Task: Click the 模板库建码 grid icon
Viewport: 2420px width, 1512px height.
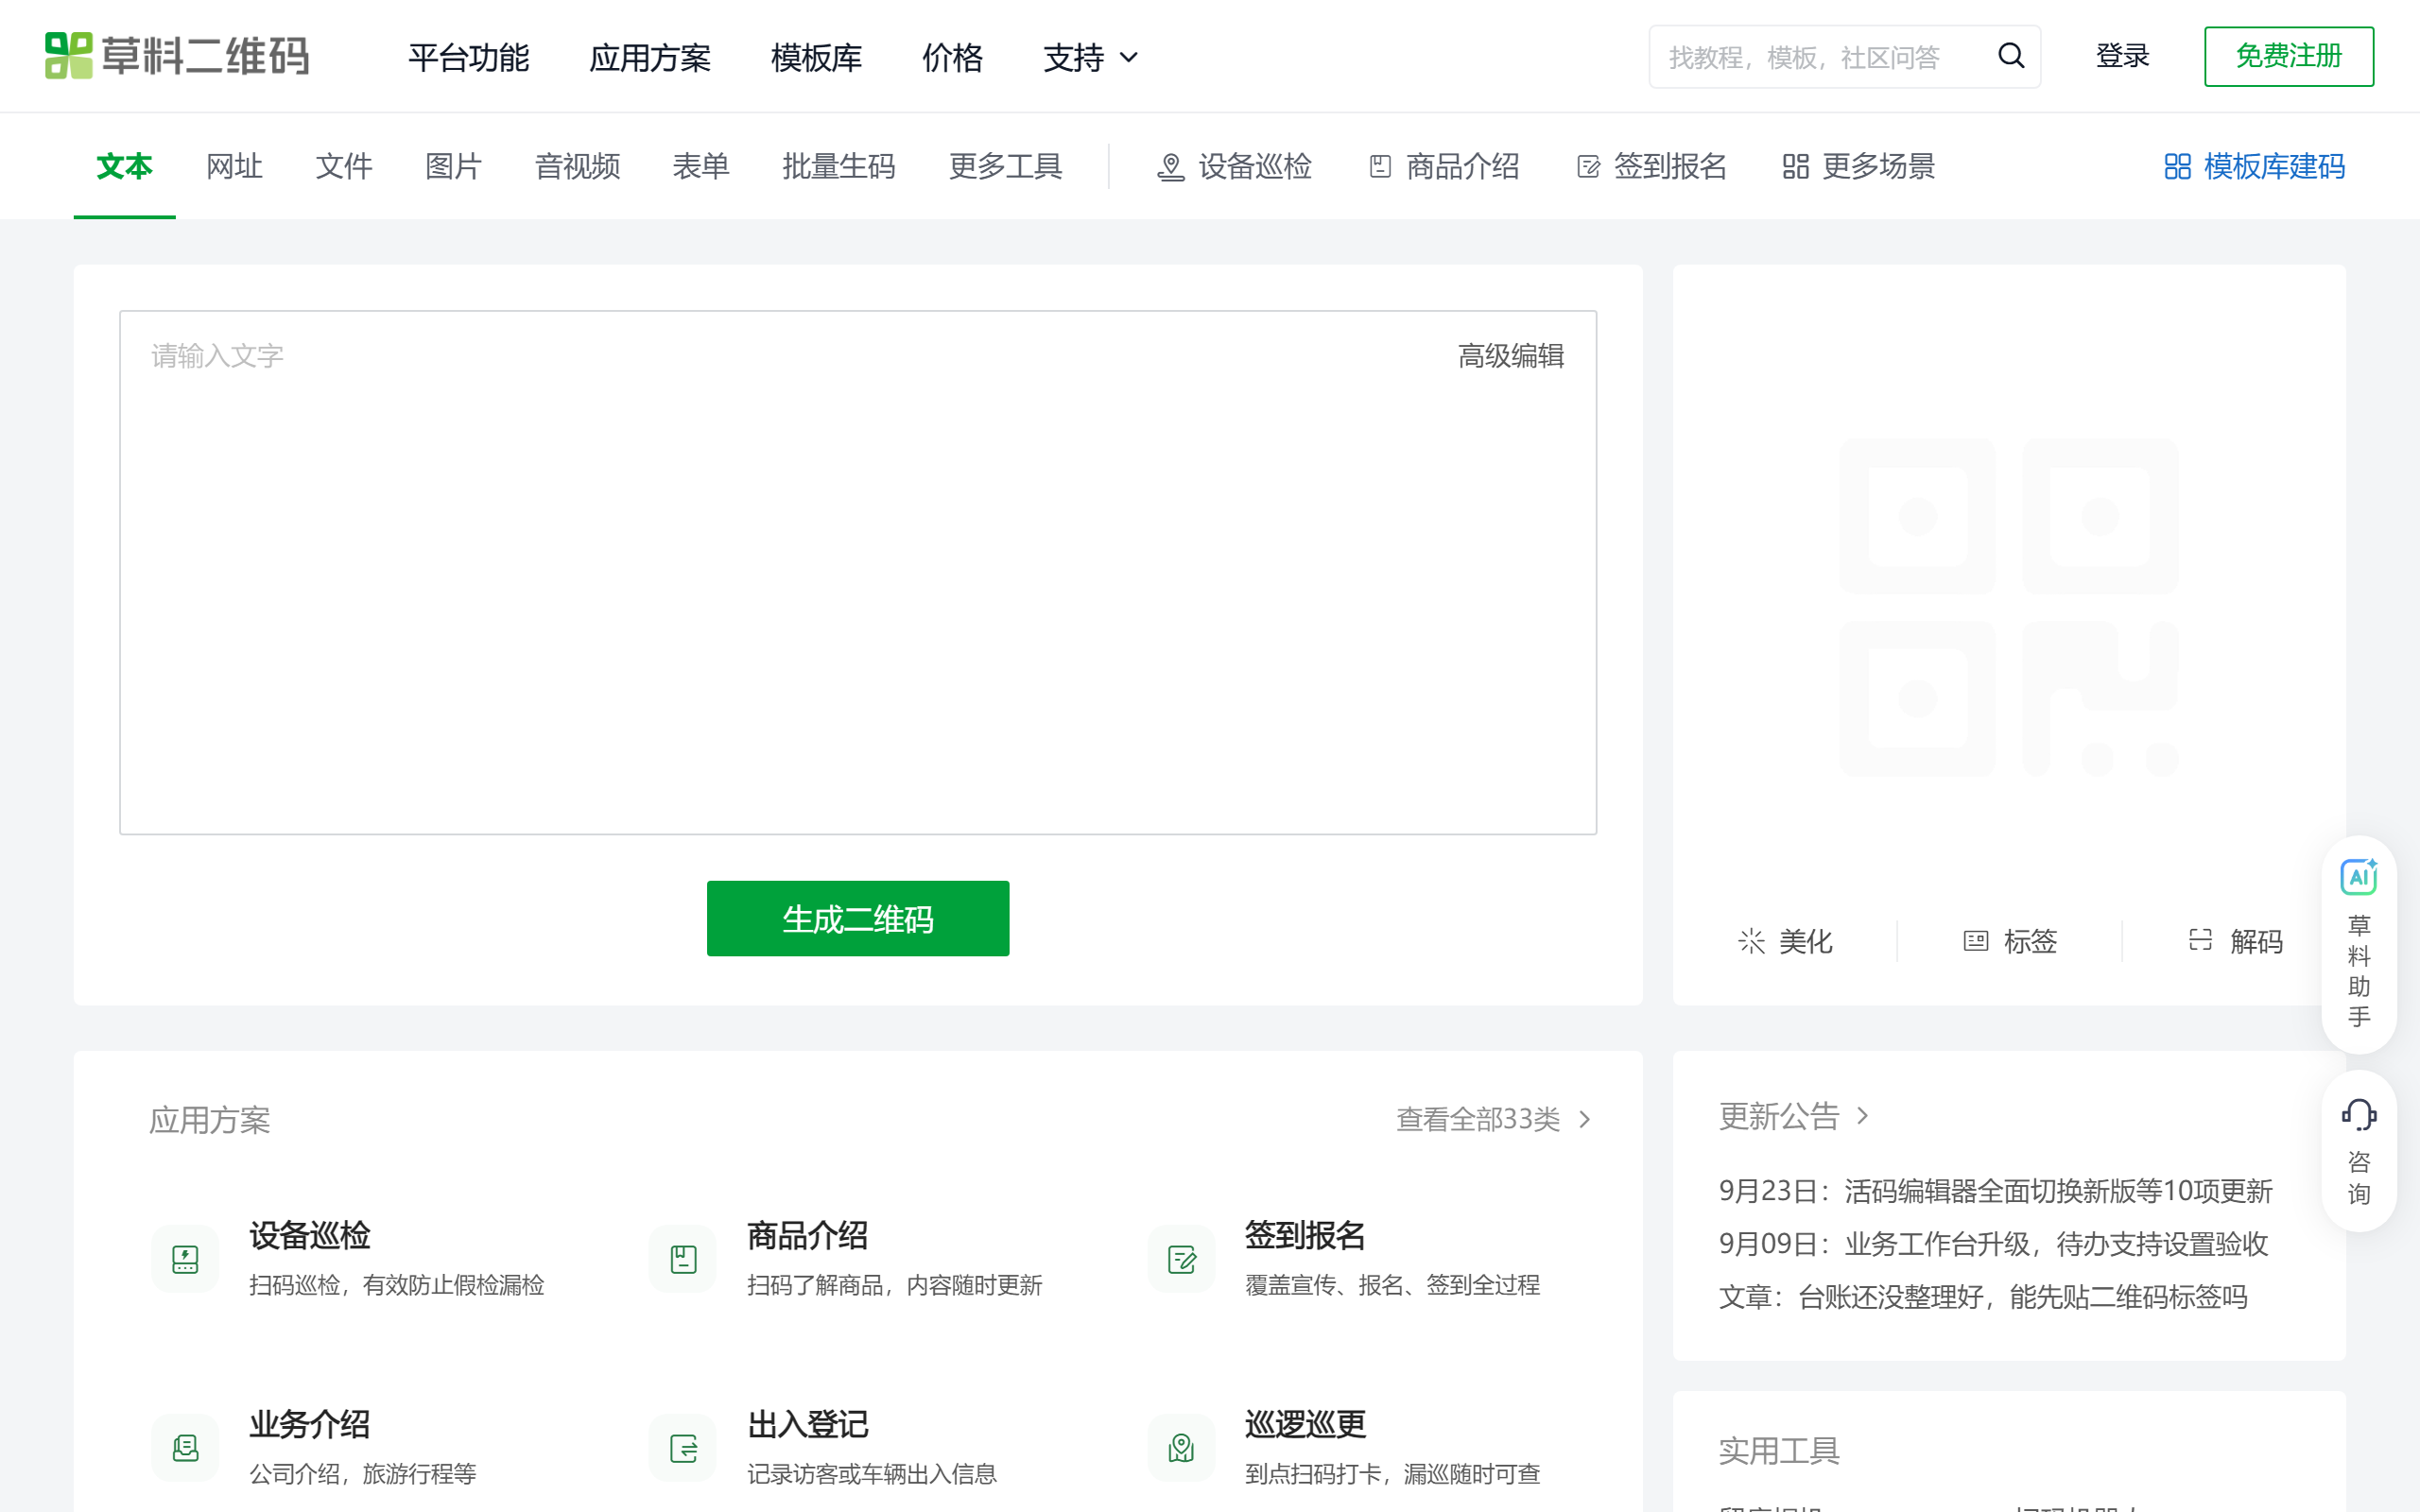Action: pos(2177,166)
